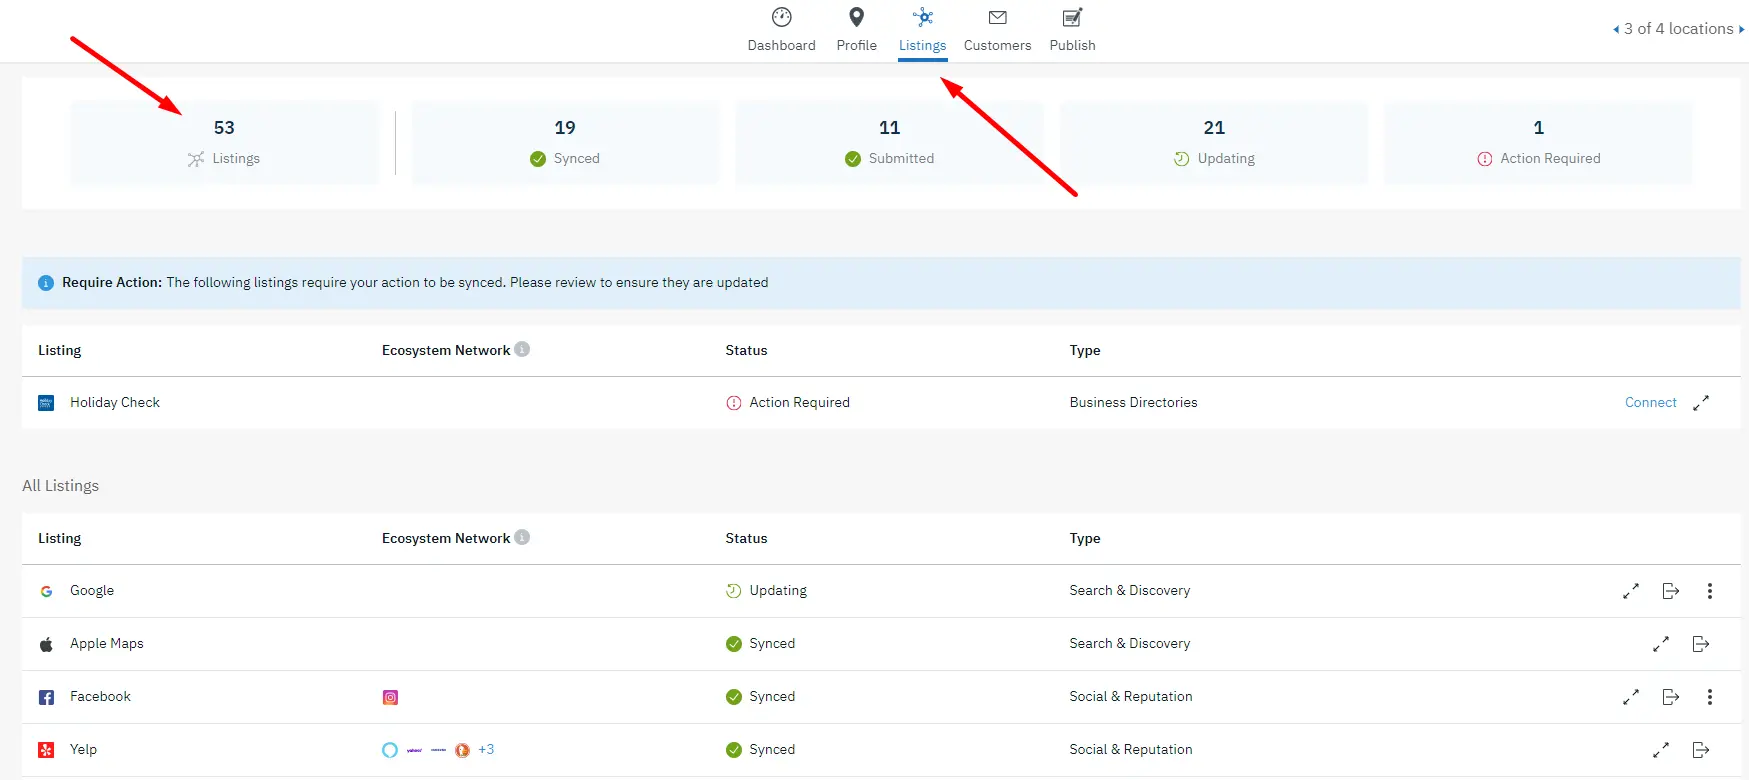Click the Holiday Check logo icon
The height and width of the screenshot is (780, 1749).
point(46,403)
